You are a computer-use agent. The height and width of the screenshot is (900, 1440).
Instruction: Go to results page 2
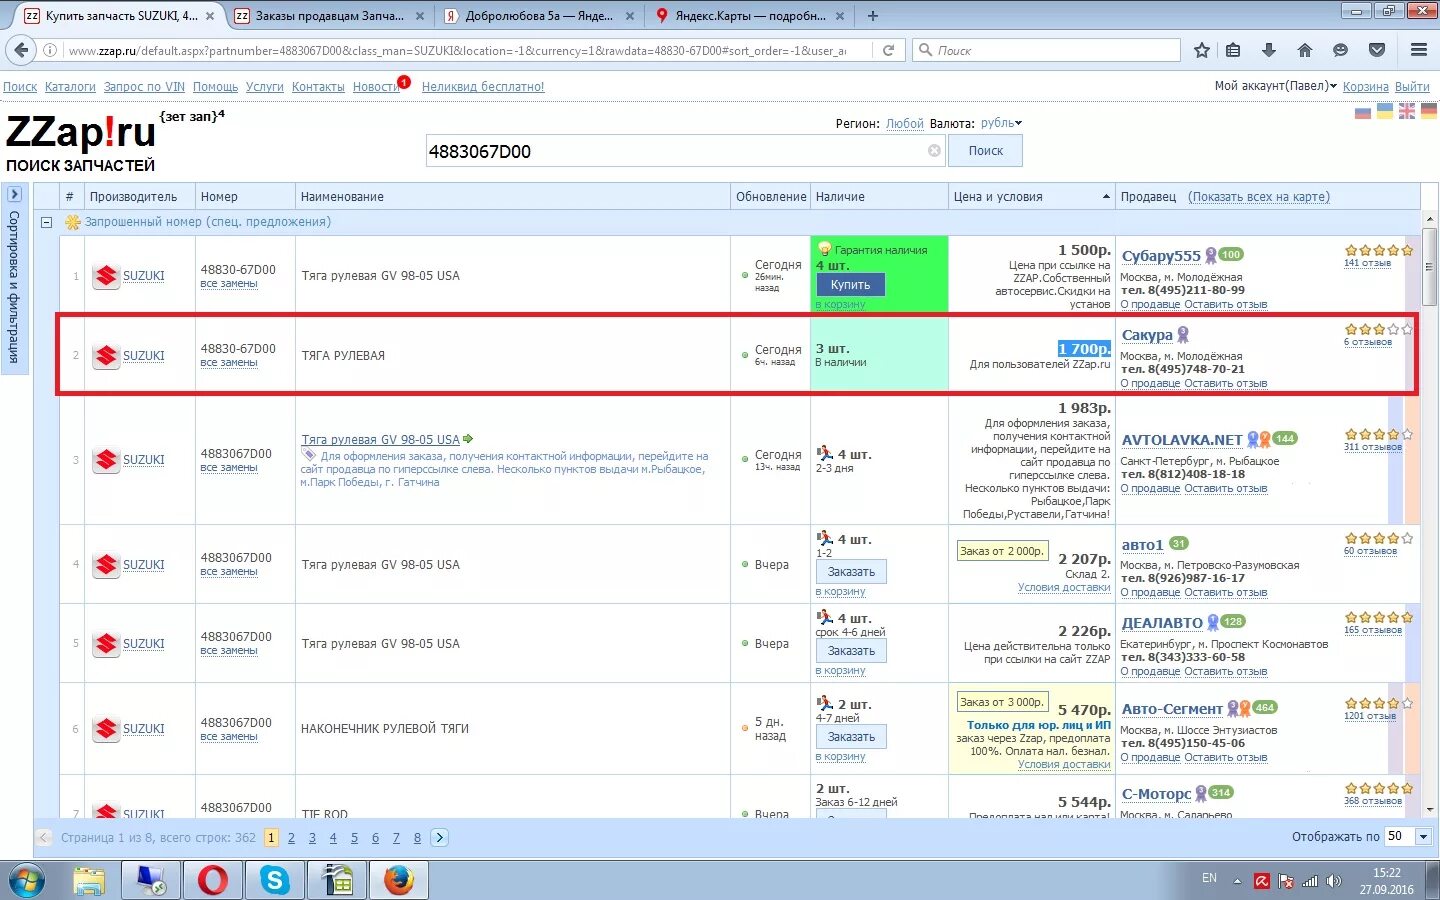[x=291, y=838]
